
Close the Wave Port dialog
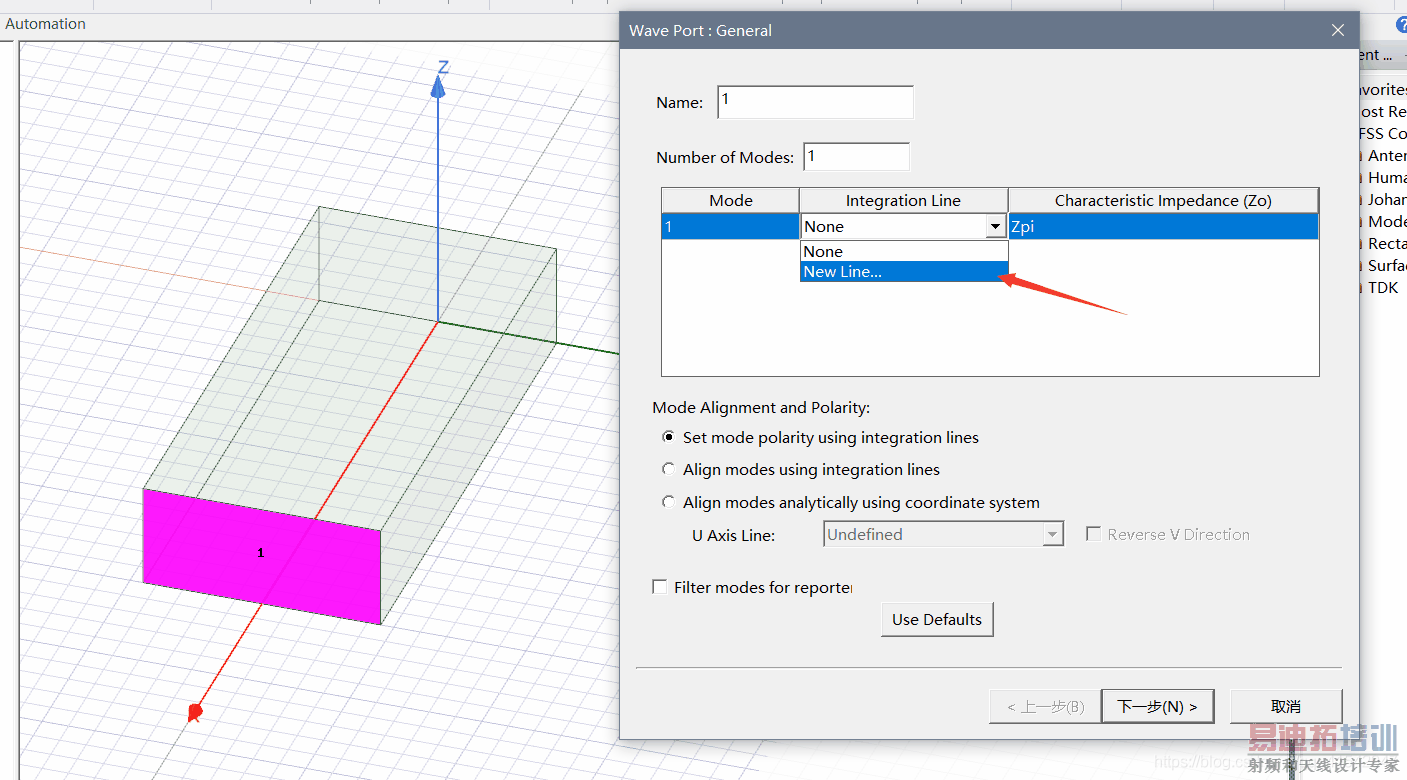(x=1338, y=31)
